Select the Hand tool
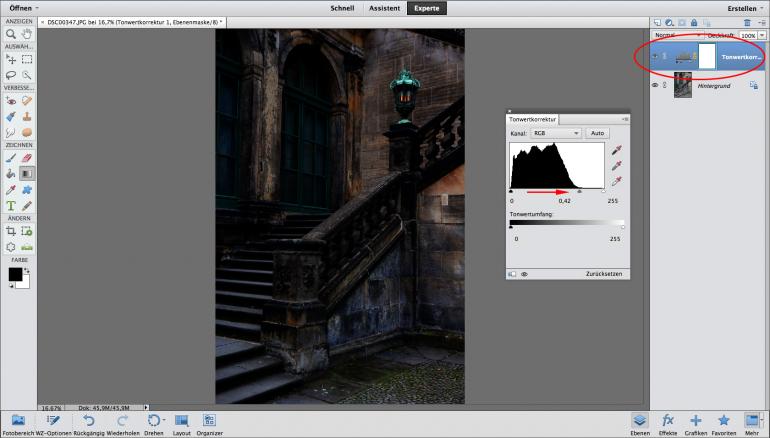The image size is (770, 438). pyautogui.click(x=27, y=34)
